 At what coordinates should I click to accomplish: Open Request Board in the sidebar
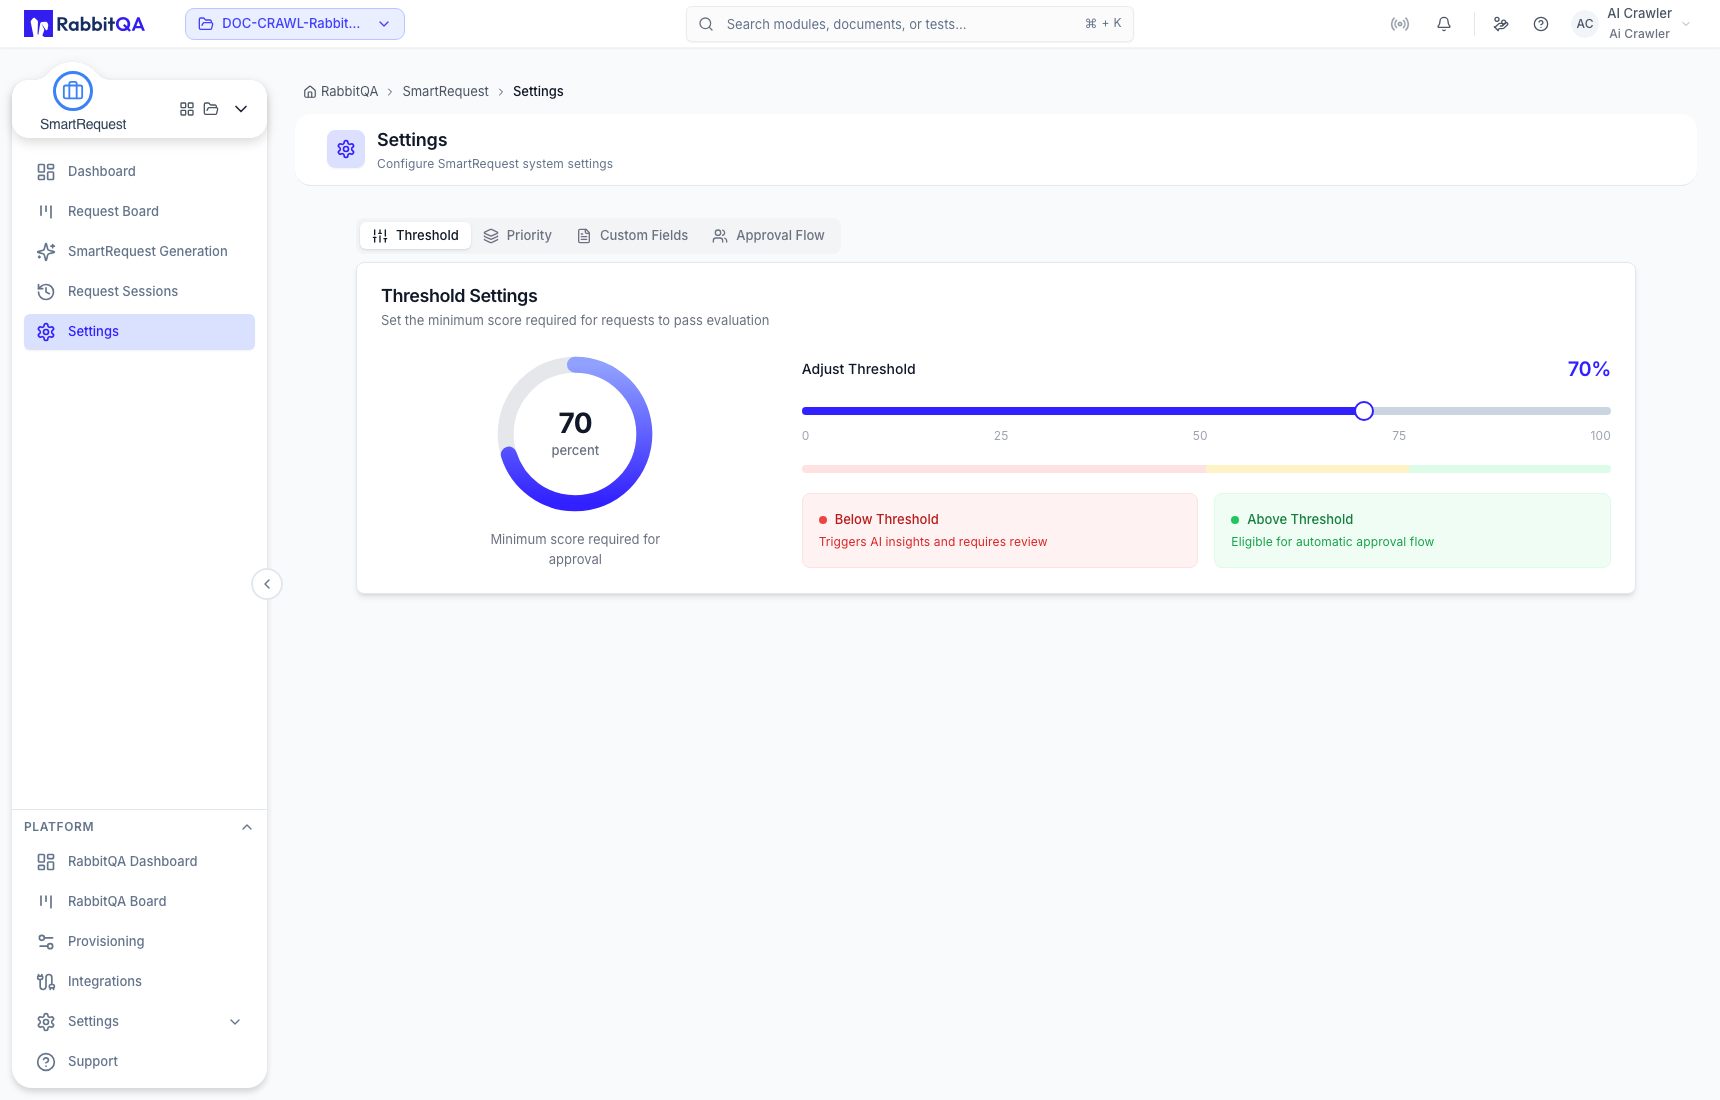[x=139, y=212]
